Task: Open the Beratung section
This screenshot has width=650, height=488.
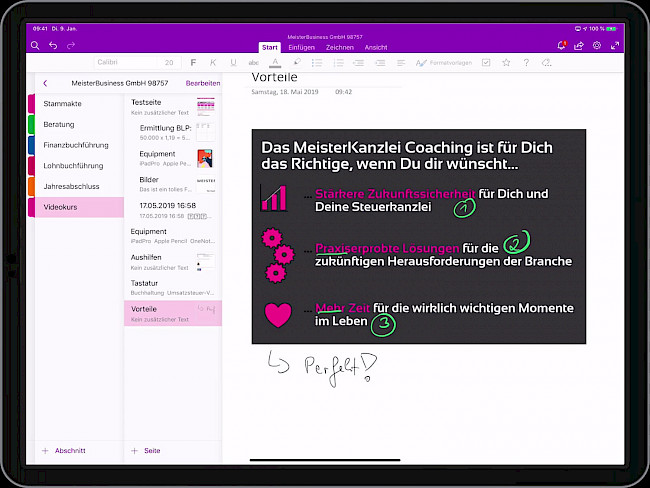Action: pos(79,124)
